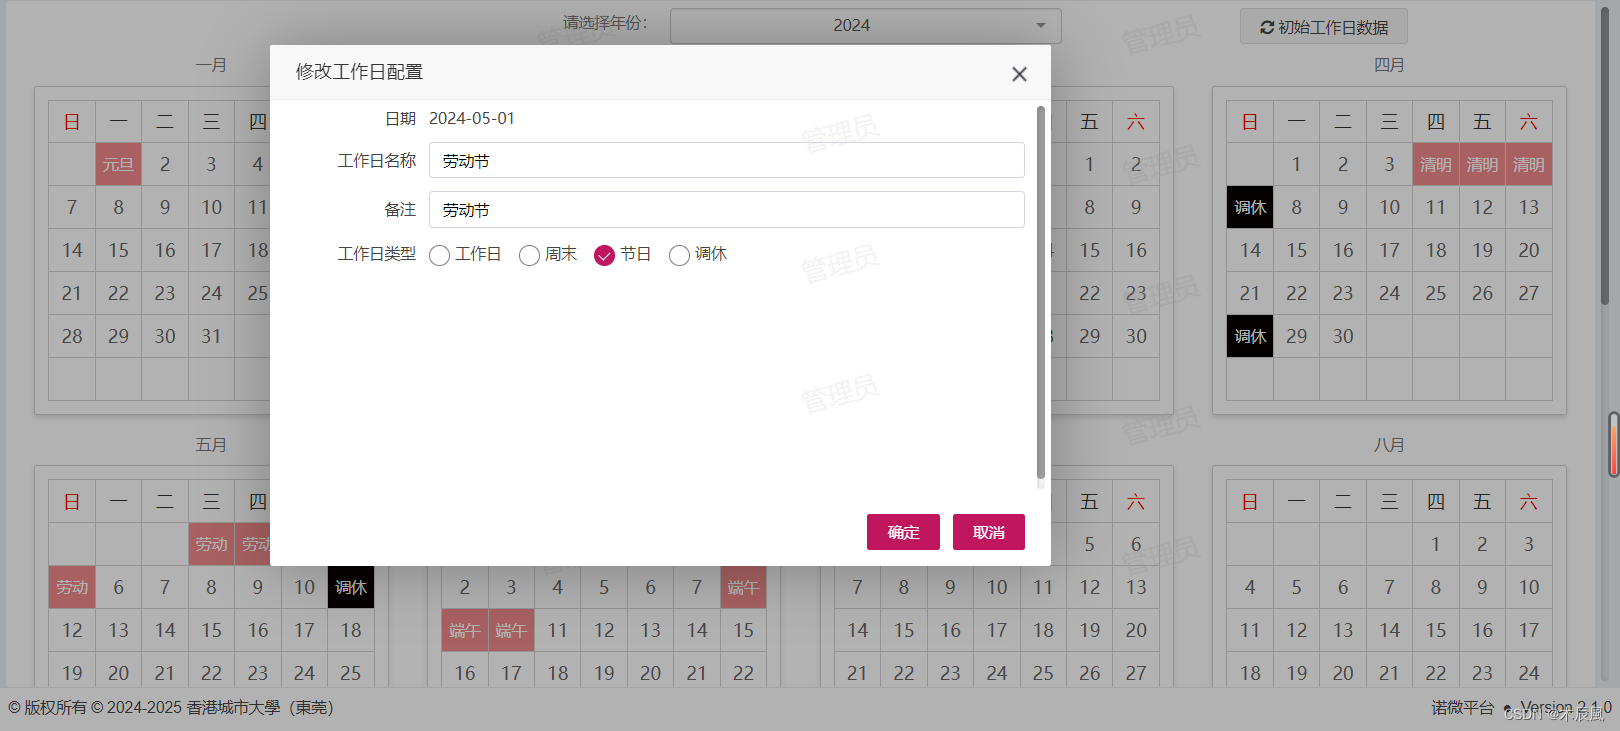Click the 调休 cell beside April 8
The height and width of the screenshot is (731, 1620).
click(x=1250, y=207)
